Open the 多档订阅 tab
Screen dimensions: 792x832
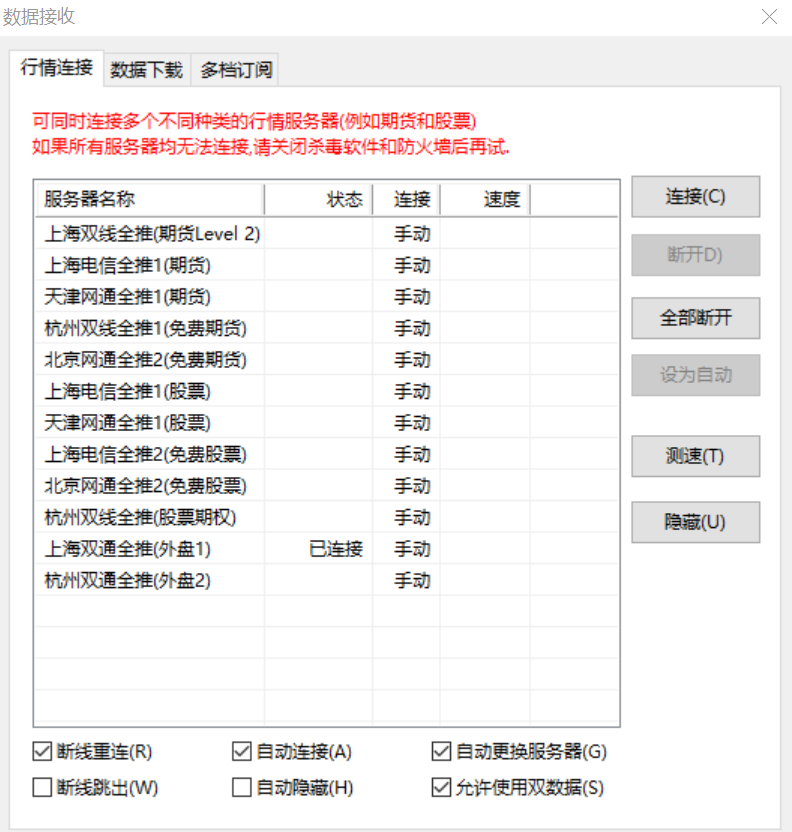(x=236, y=70)
